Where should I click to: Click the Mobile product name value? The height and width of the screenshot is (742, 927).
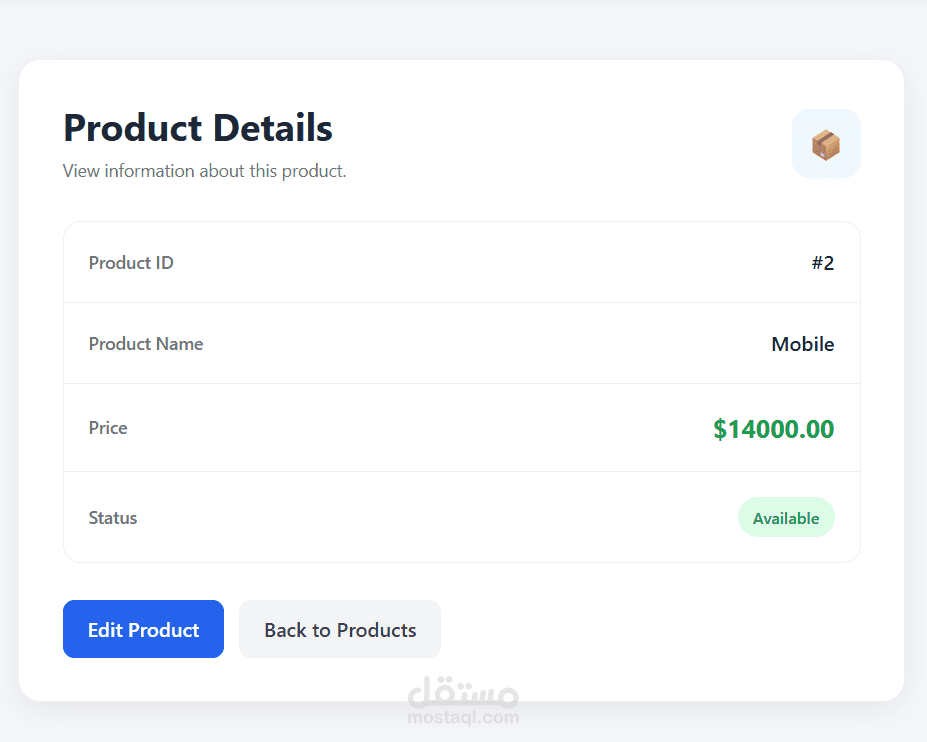point(802,344)
